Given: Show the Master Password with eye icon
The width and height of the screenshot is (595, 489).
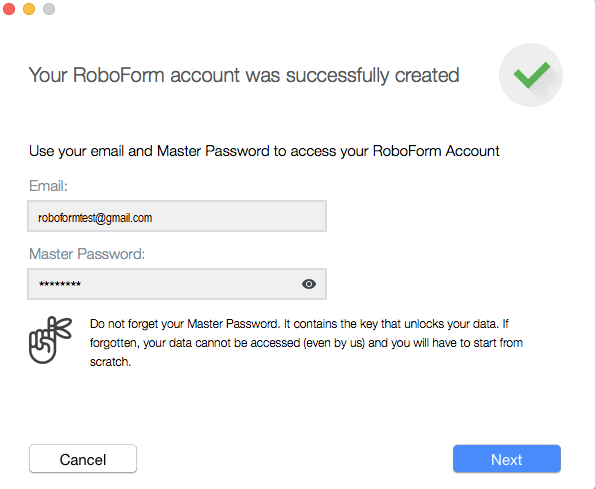Looking at the screenshot, I should point(309,284).
